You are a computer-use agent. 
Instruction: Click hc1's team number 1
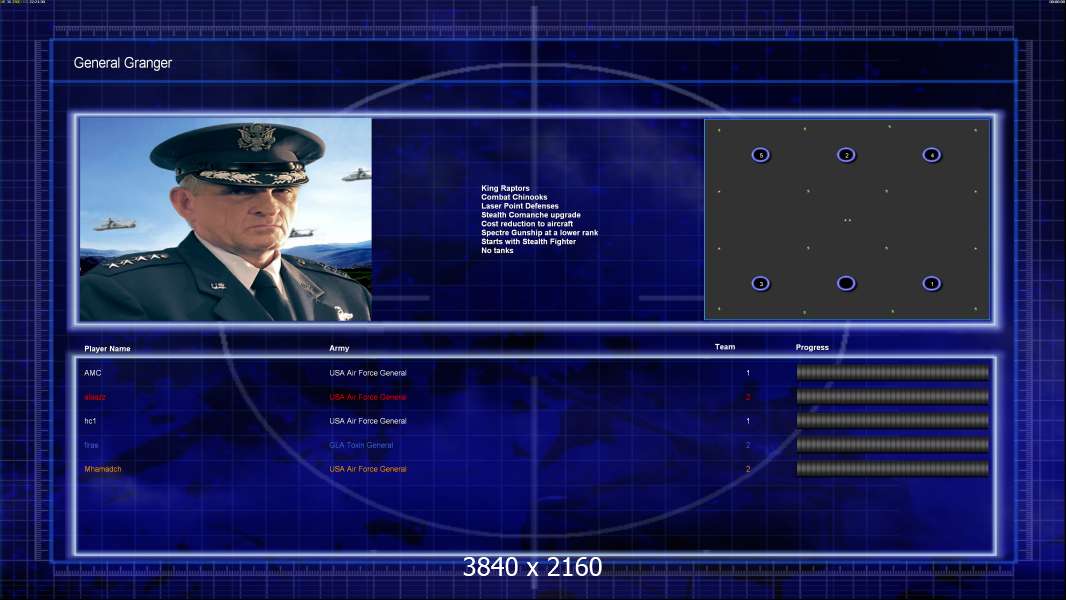point(748,421)
